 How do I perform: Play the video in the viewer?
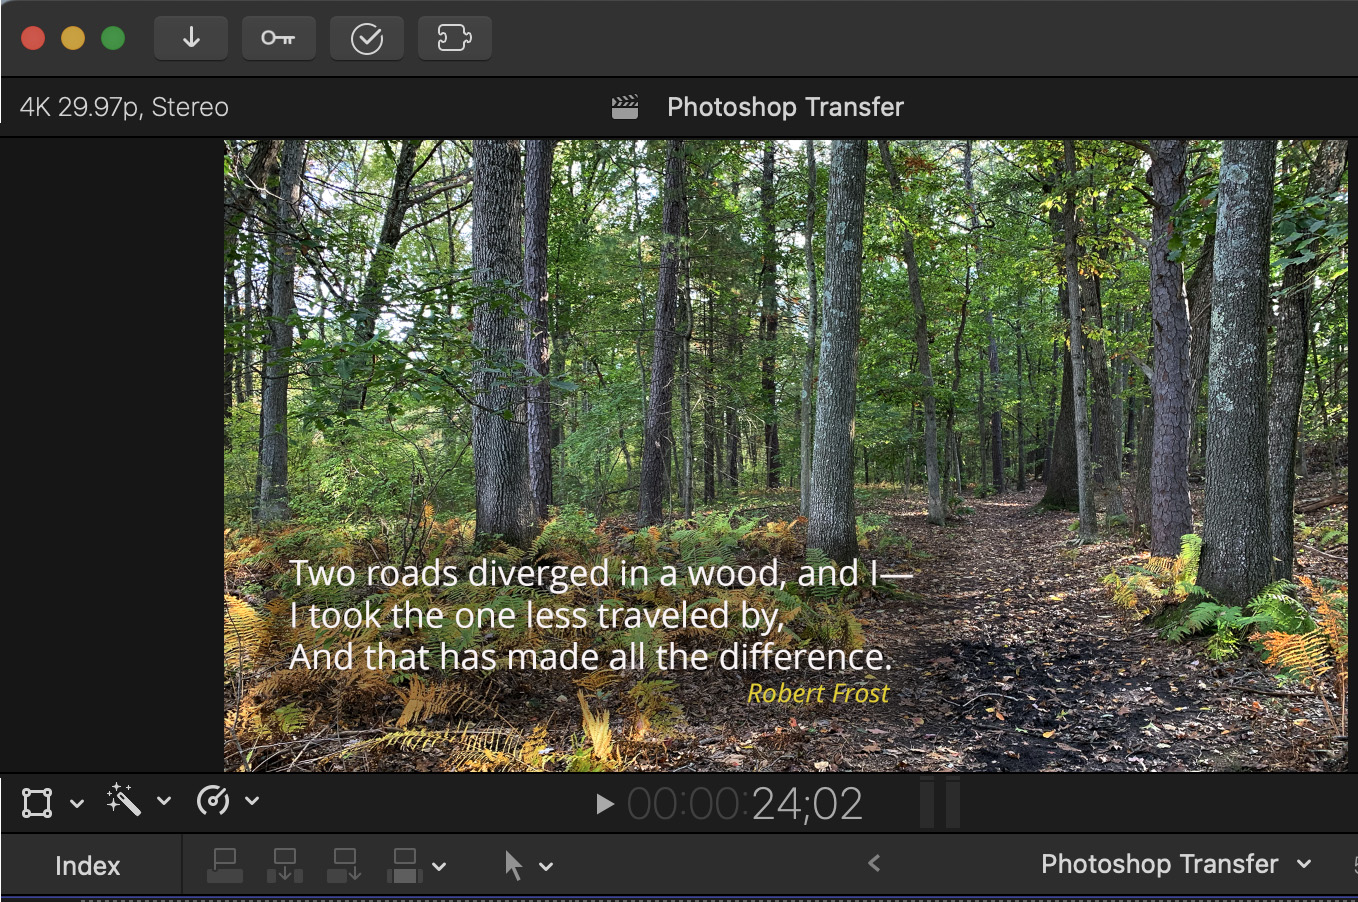tap(604, 804)
